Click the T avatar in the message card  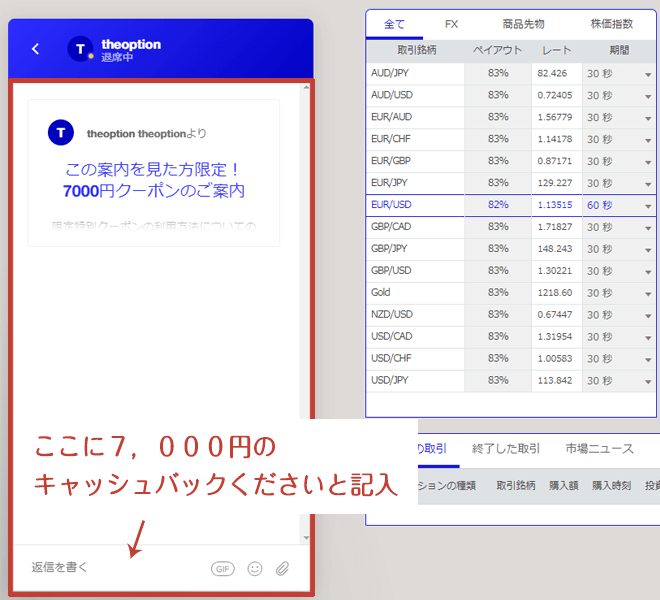point(61,133)
